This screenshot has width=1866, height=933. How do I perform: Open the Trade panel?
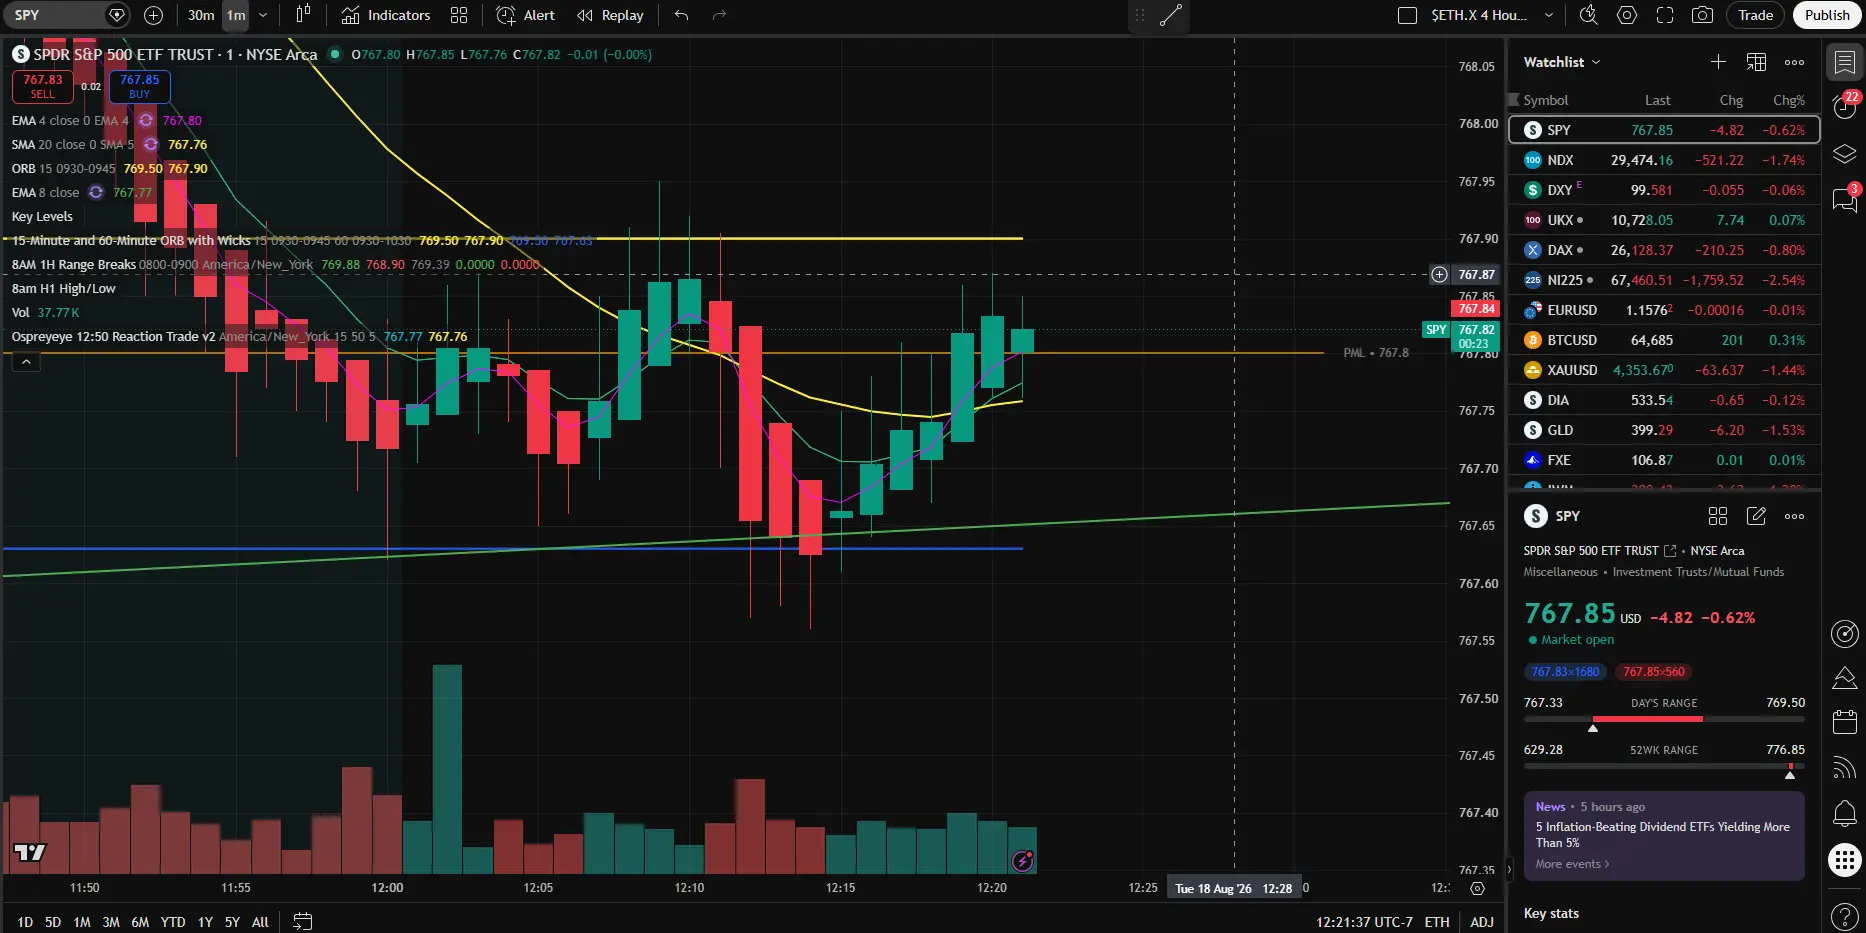(x=1755, y=15)
